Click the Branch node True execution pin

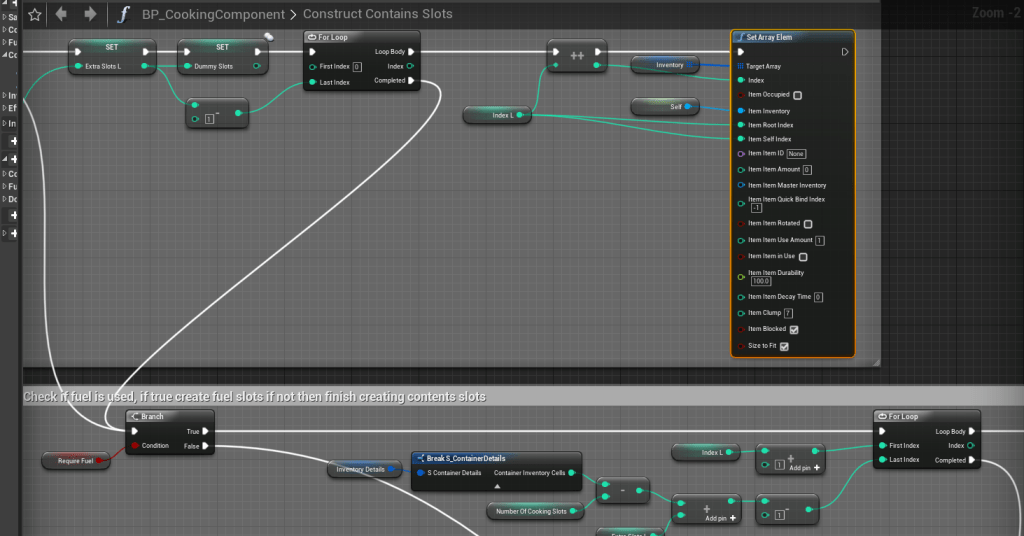point(206,431)
